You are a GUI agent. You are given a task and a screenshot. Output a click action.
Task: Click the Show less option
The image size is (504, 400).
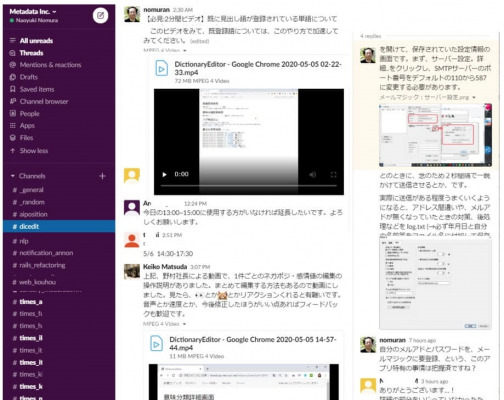(x=34, y=151)
